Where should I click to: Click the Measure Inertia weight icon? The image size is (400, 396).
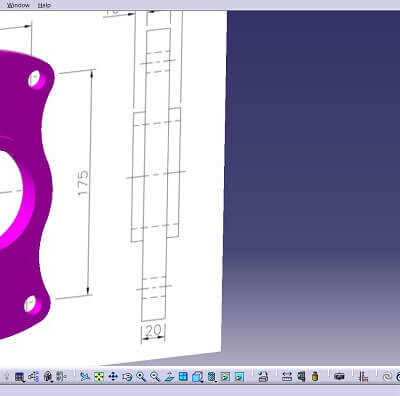point(314,377)
